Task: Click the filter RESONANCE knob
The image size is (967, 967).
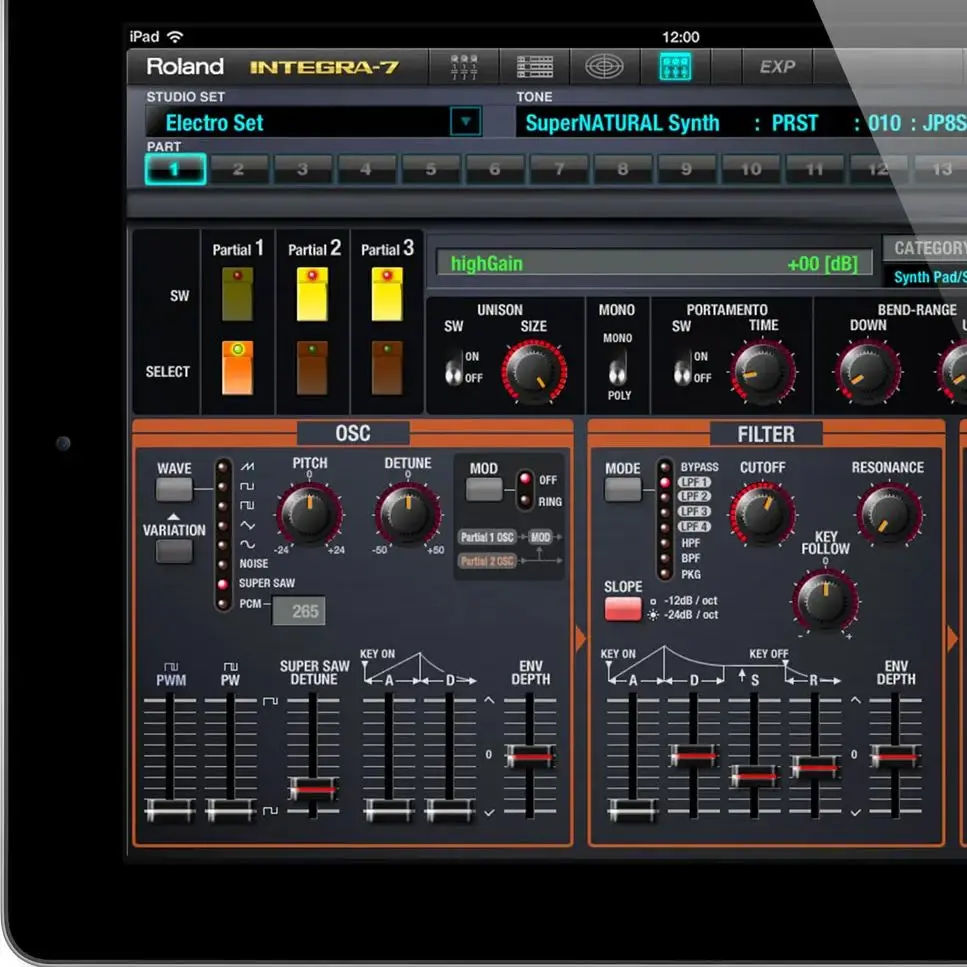Action: point(889,514)
